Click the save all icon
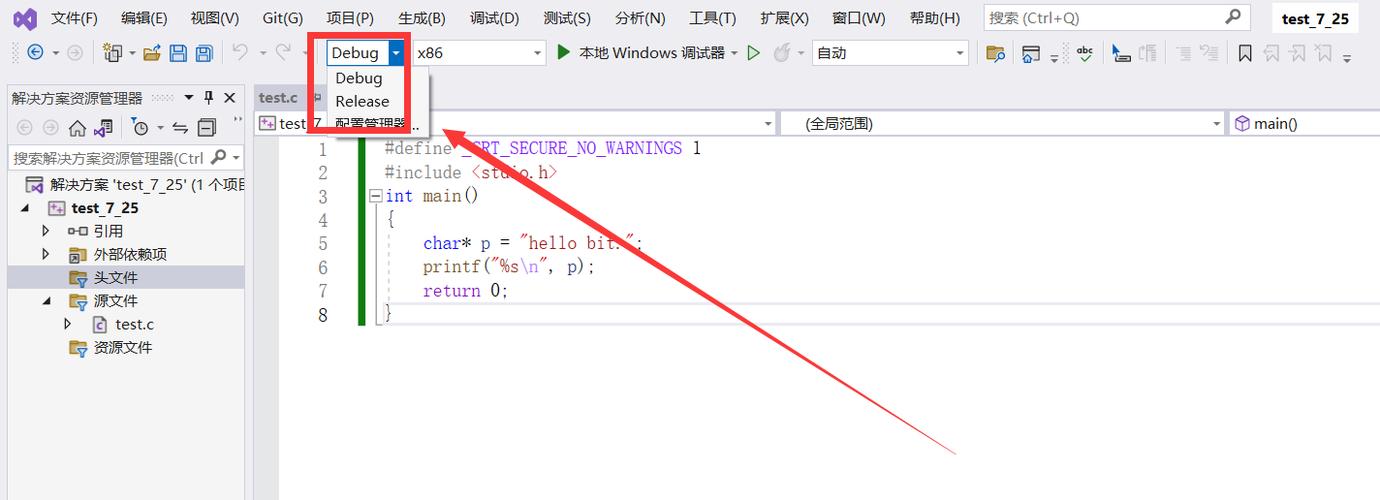Viewport: 1380px width, 500px height. (x=204, y=53)
